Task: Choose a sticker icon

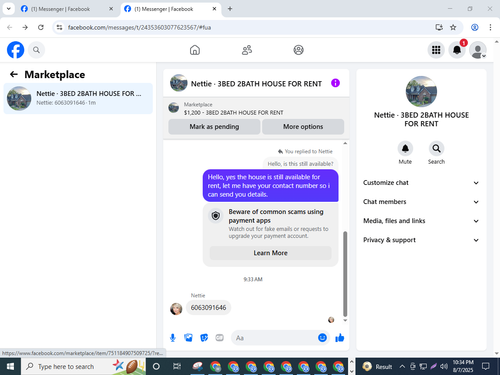Action: coord(204,338)
